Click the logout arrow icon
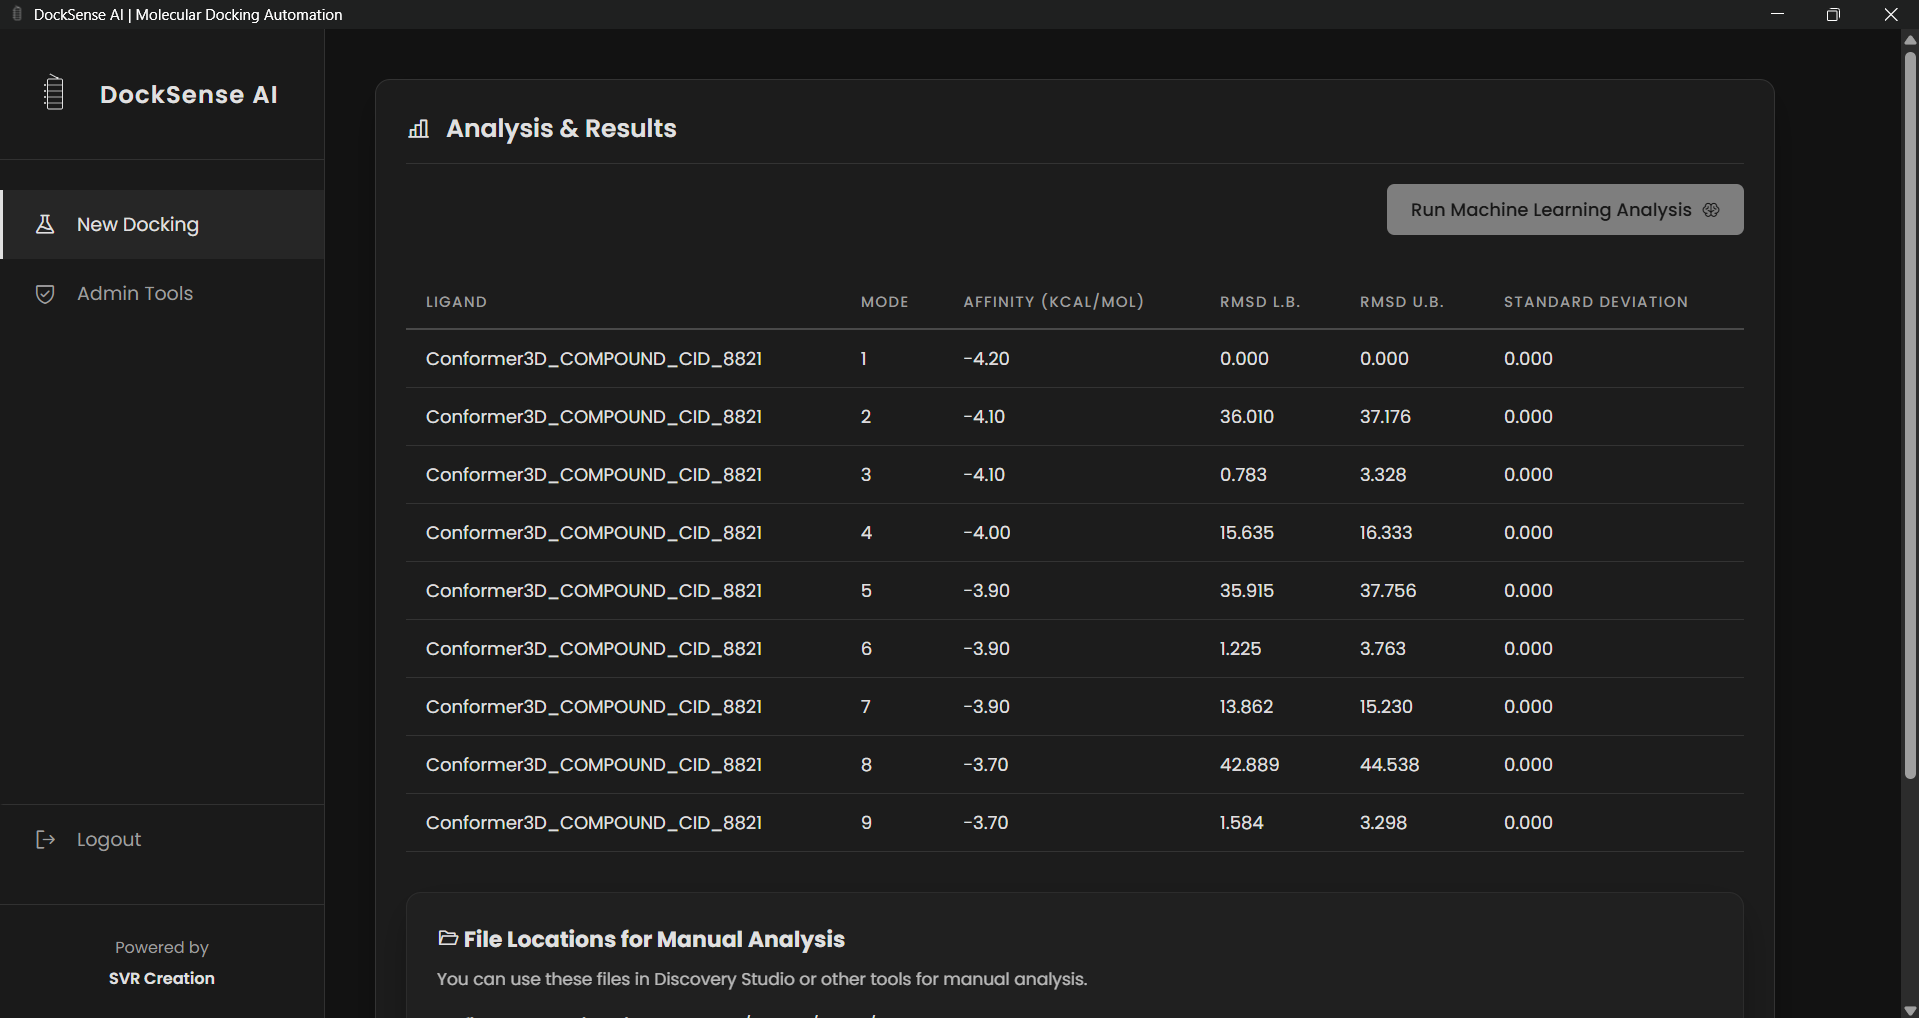 pyautogui.click(x=45, y=840)
